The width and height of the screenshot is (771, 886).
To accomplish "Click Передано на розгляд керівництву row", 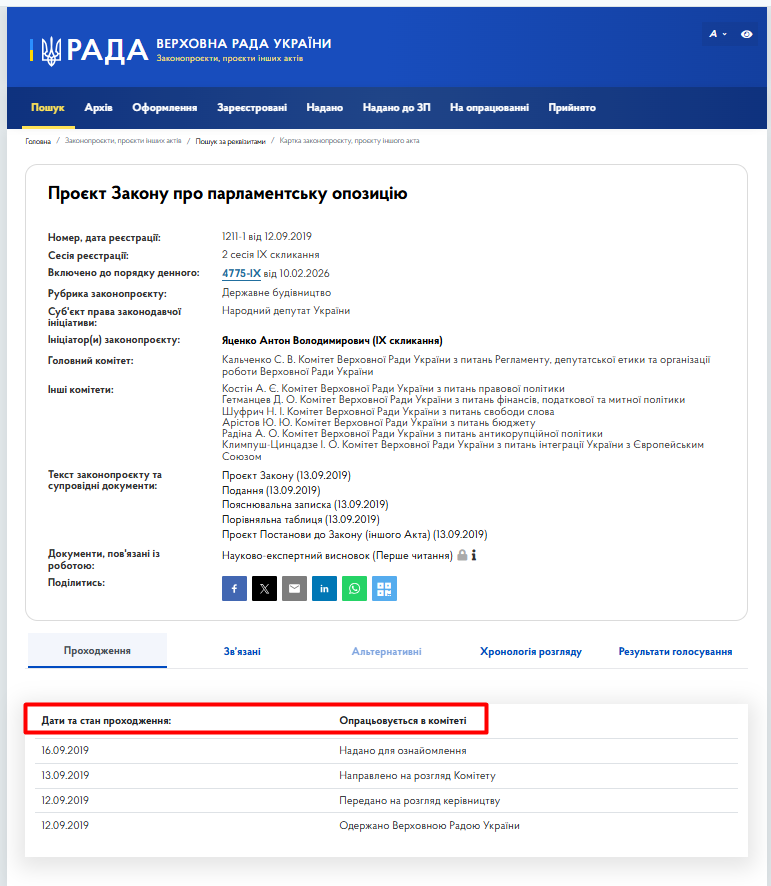I will (x=387, y=801).
